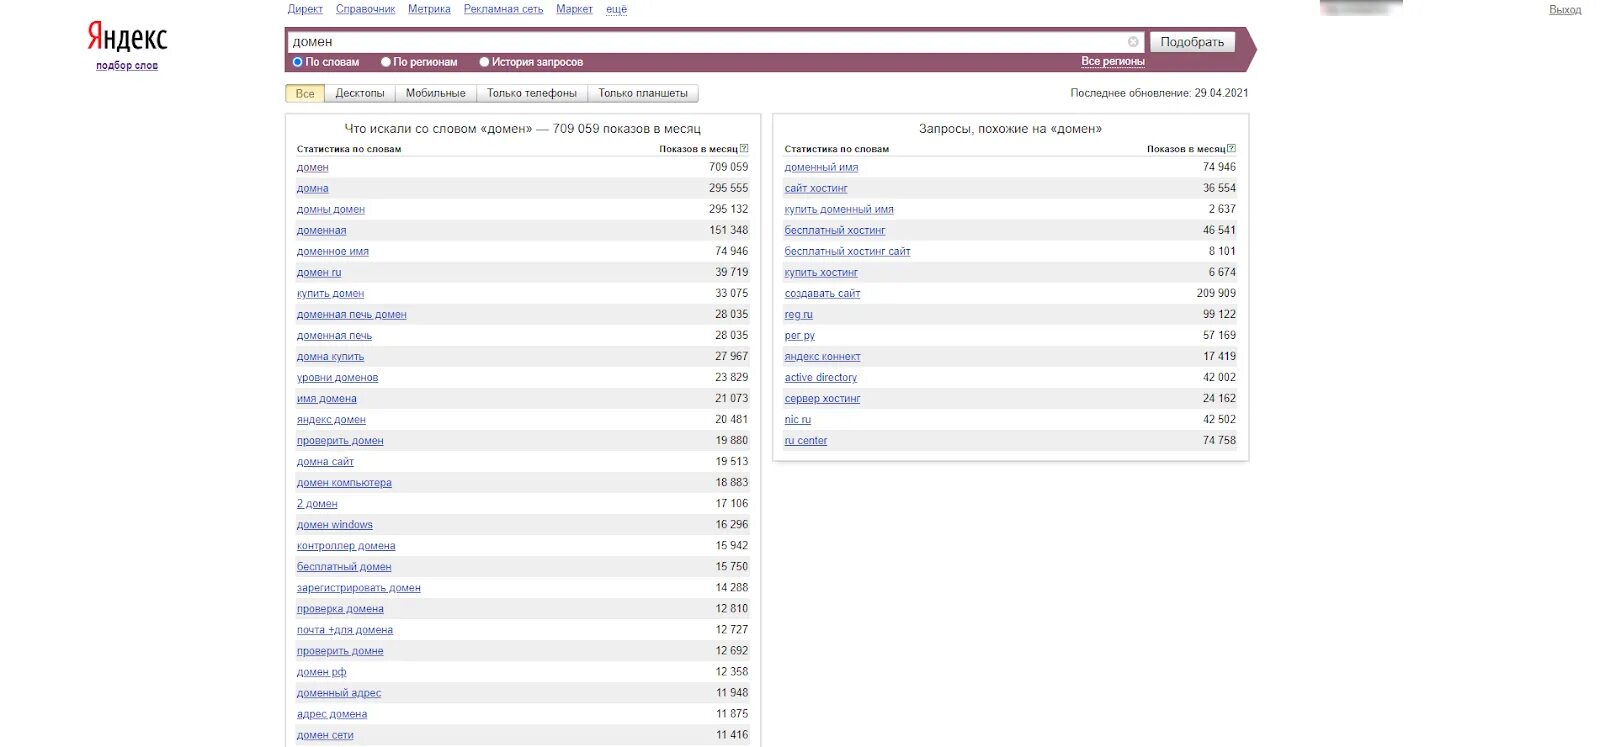This screenshot has width=1600, height=747.
Task: Expand the 'ещё' services menu
Action: 617,9
